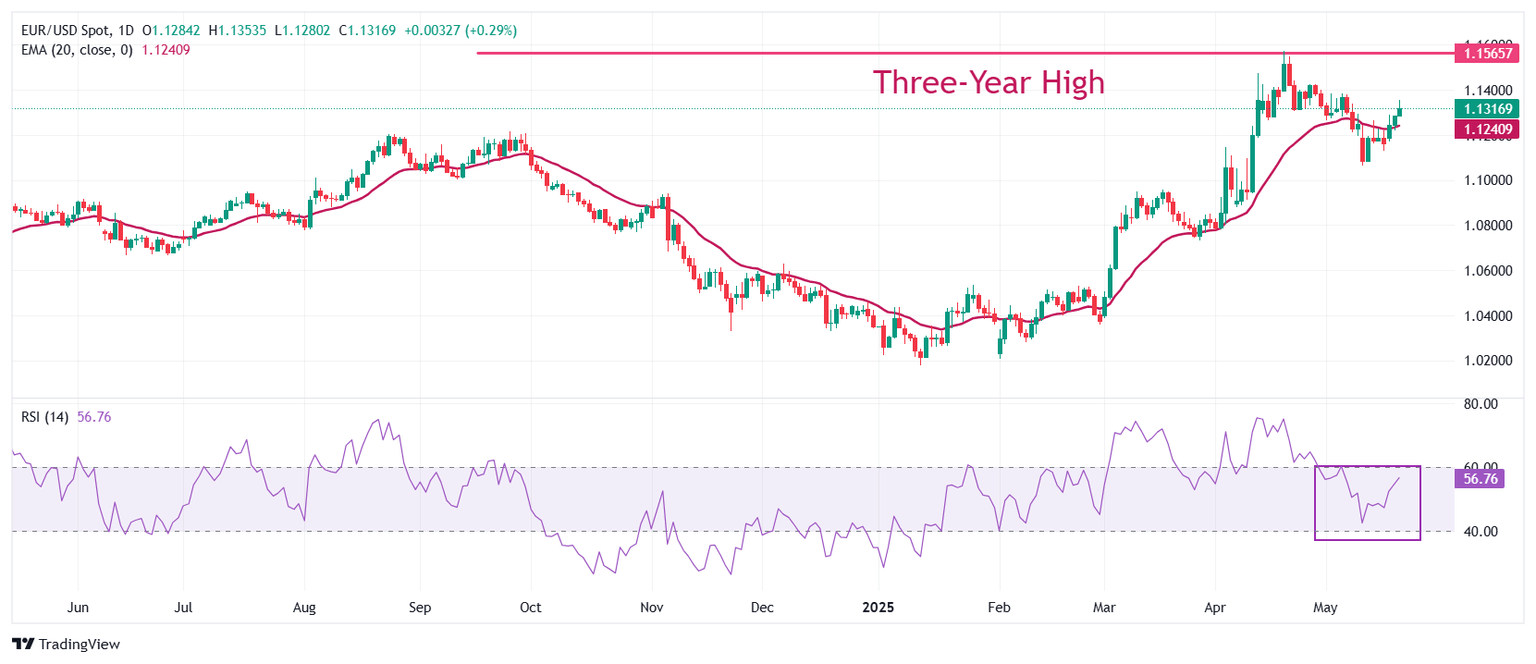Click the 80.00 level on RSI axis

1477,404
